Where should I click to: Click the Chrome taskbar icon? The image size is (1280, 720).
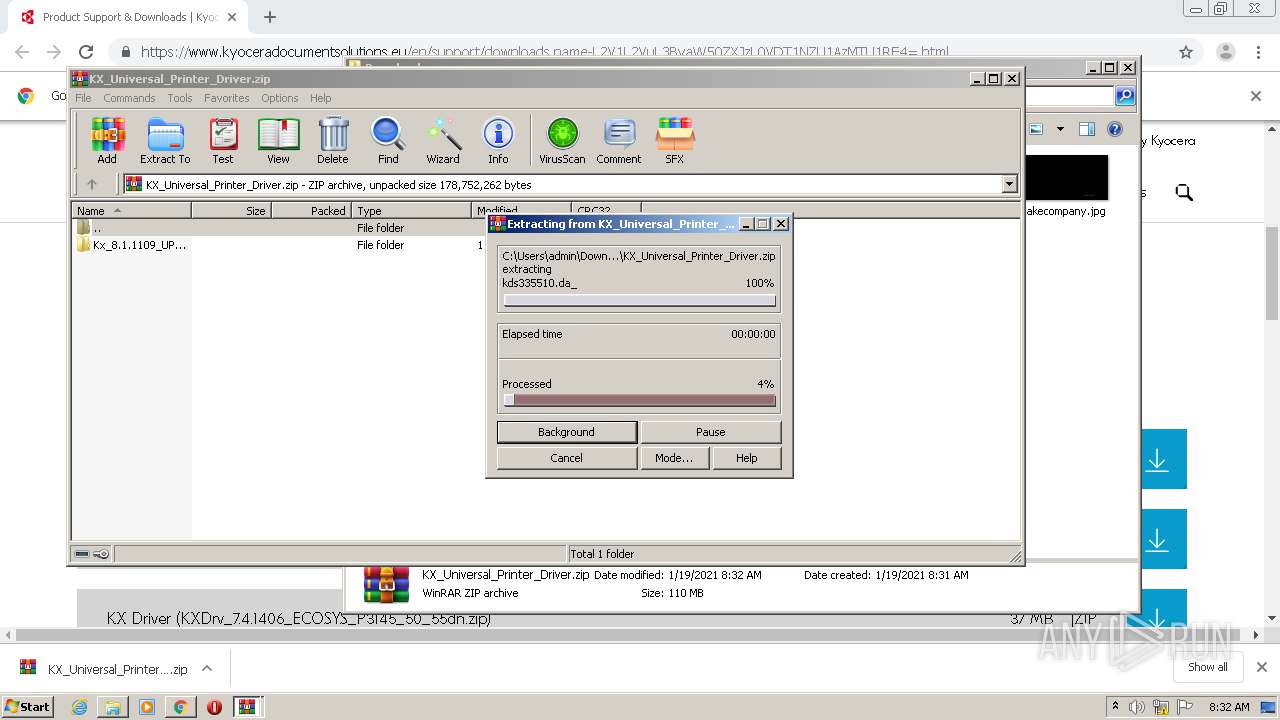(180, 707)
